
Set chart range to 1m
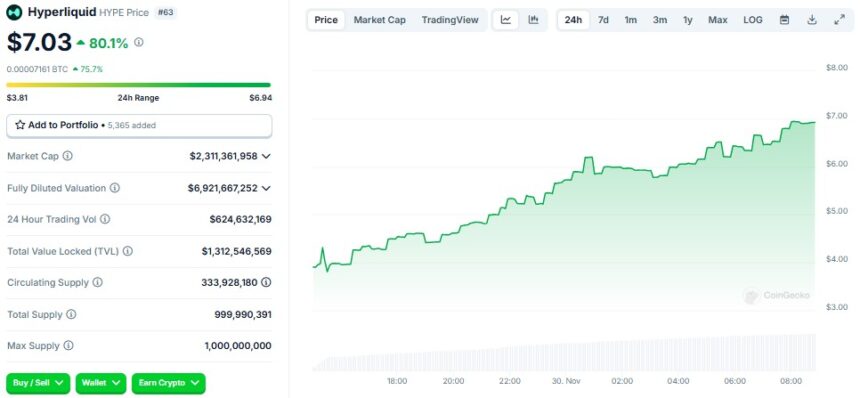631,20
